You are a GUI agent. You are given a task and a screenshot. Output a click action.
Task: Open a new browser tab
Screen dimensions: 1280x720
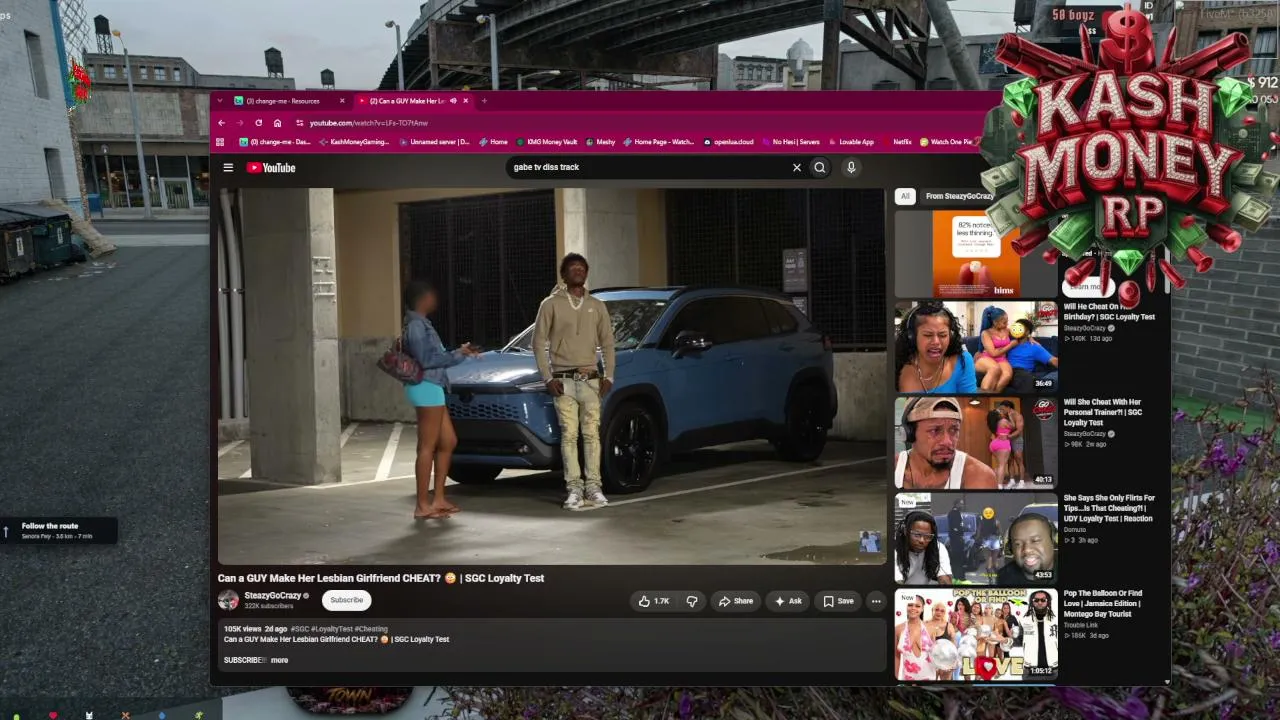[x=484, y=101]
